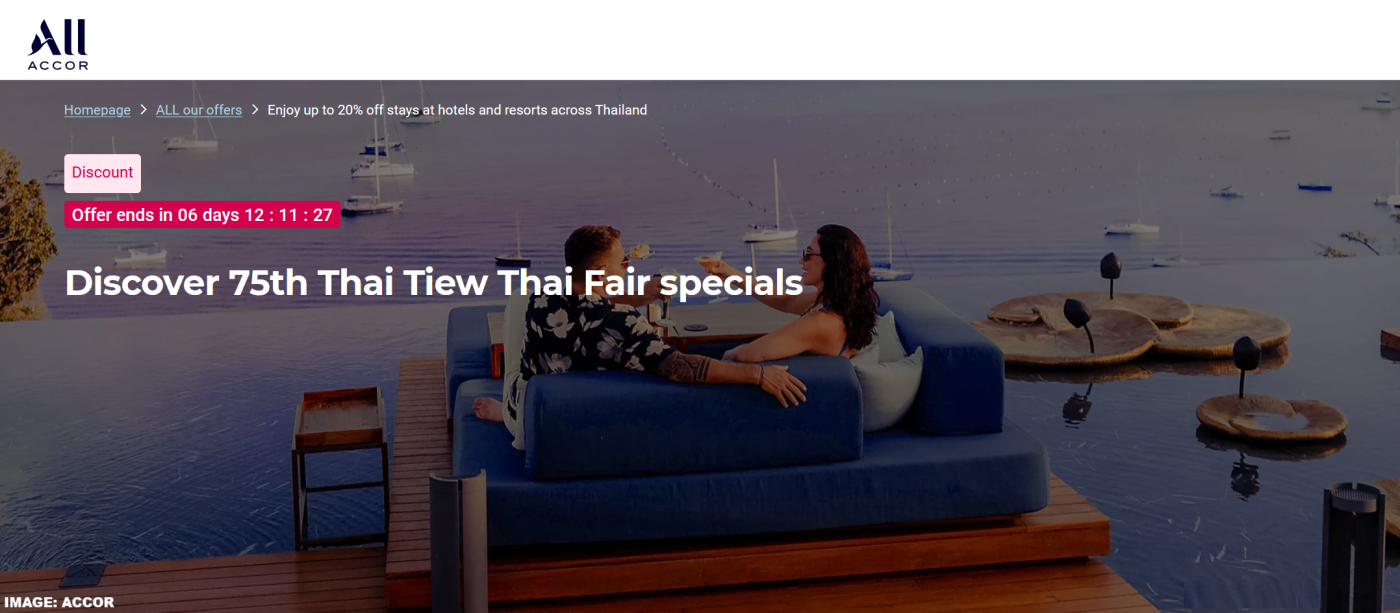Click the chevron after Homepage breadcrumb
1400x613 pixels.
click(x=144, y=110)
